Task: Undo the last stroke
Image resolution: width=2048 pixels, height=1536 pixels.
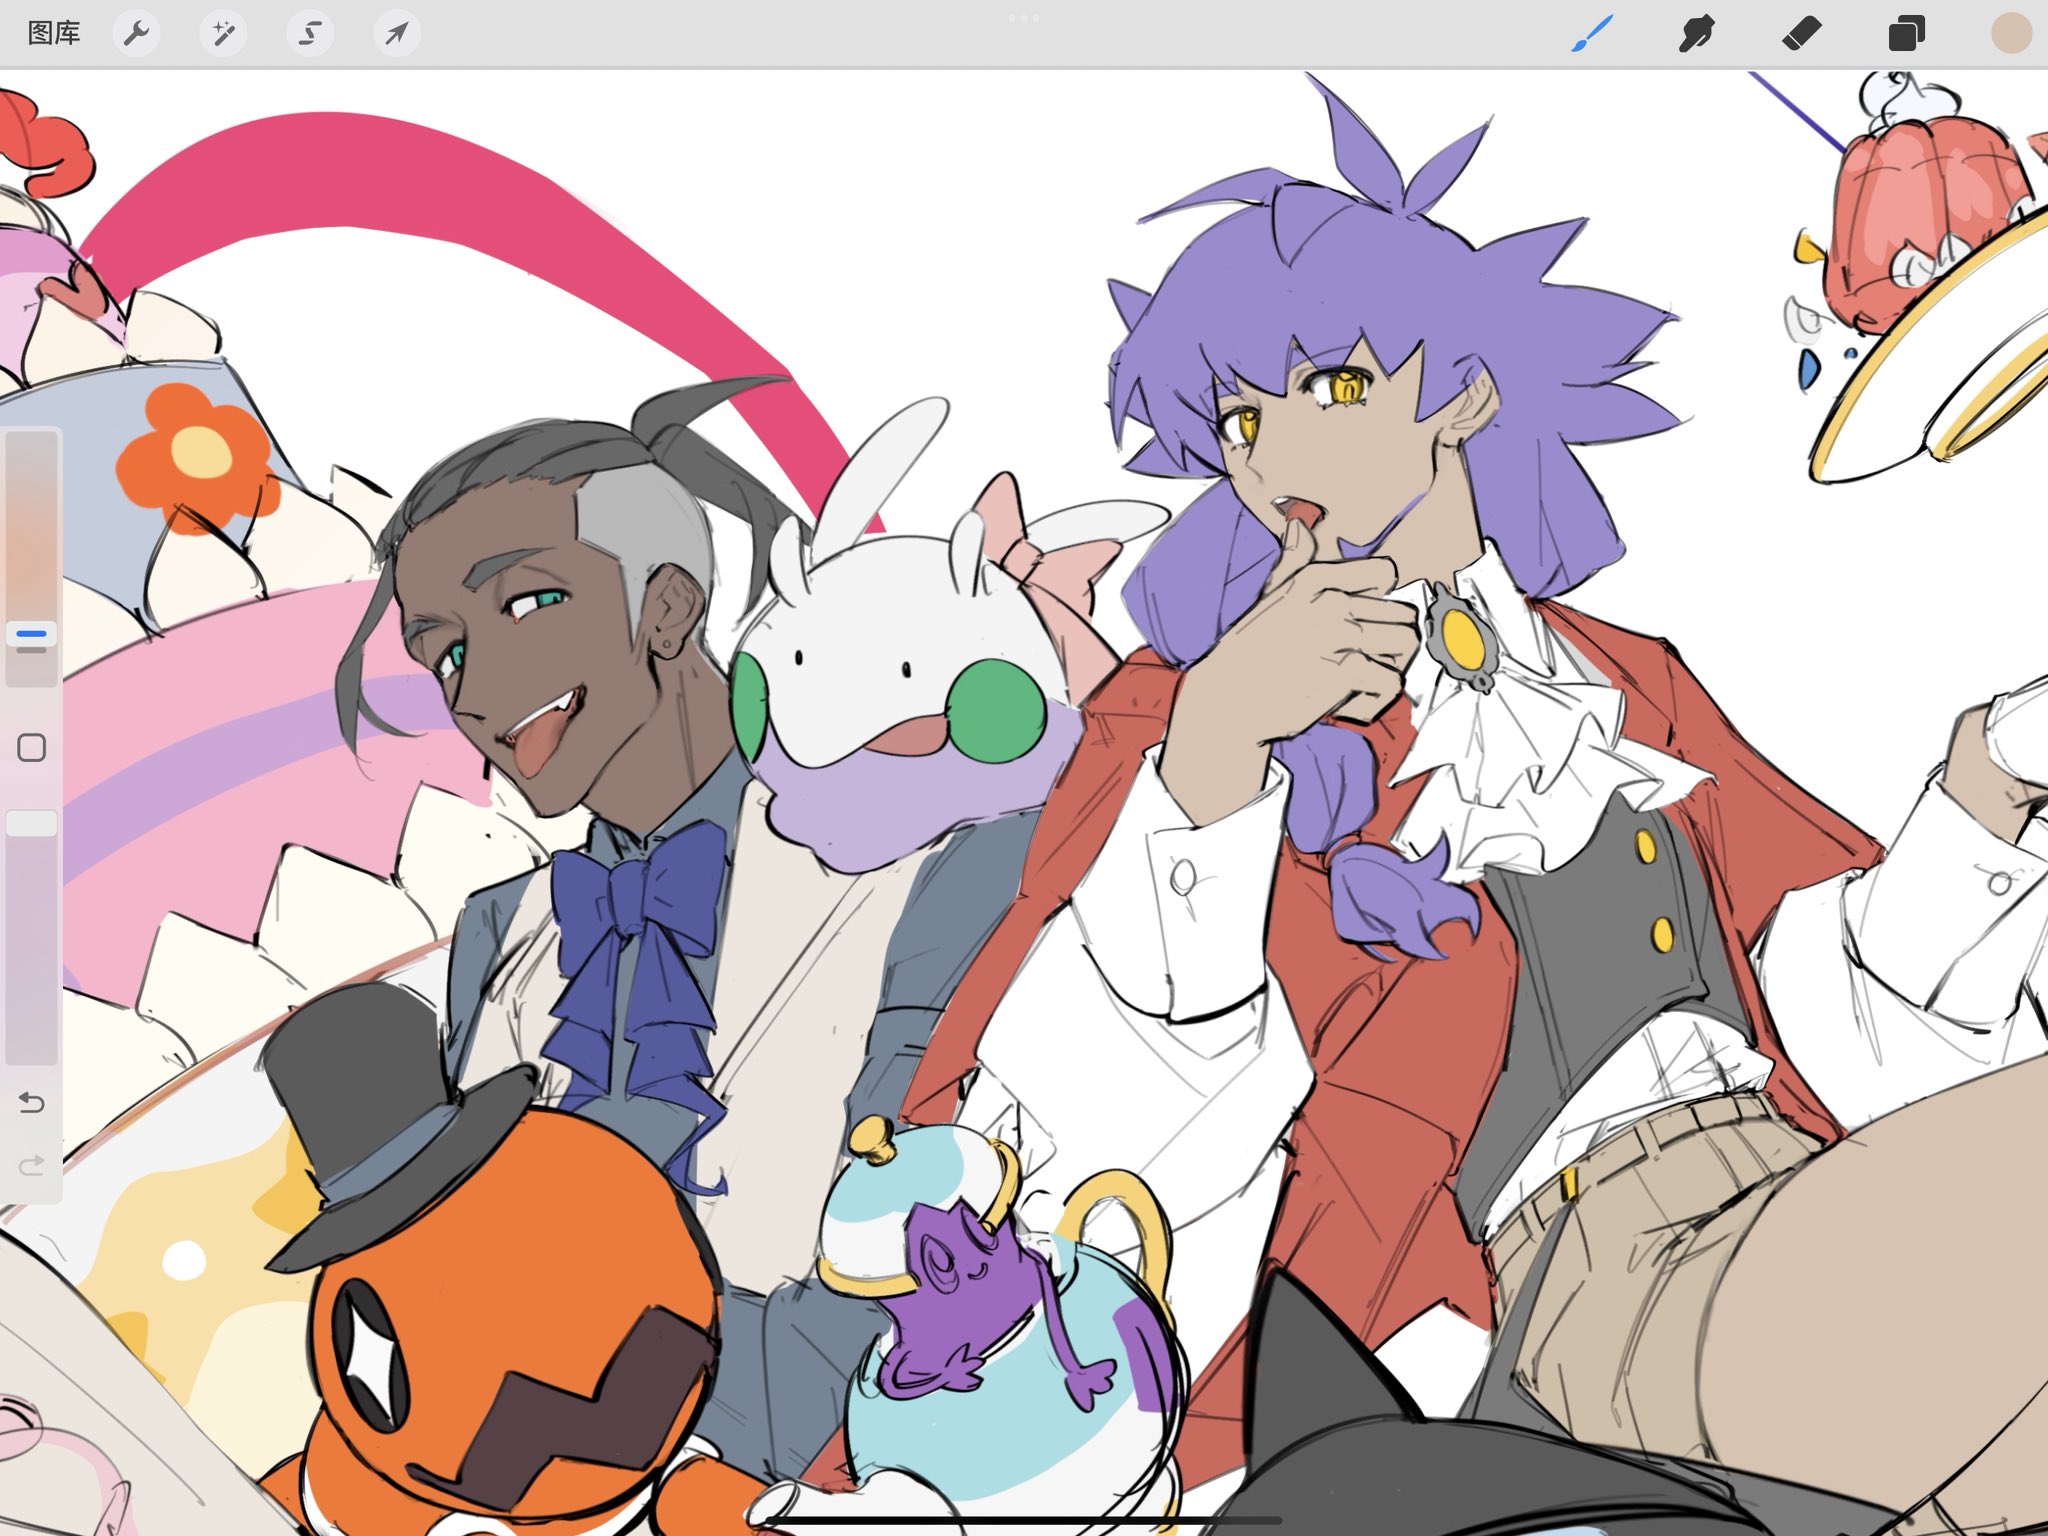Action: 32,1102
